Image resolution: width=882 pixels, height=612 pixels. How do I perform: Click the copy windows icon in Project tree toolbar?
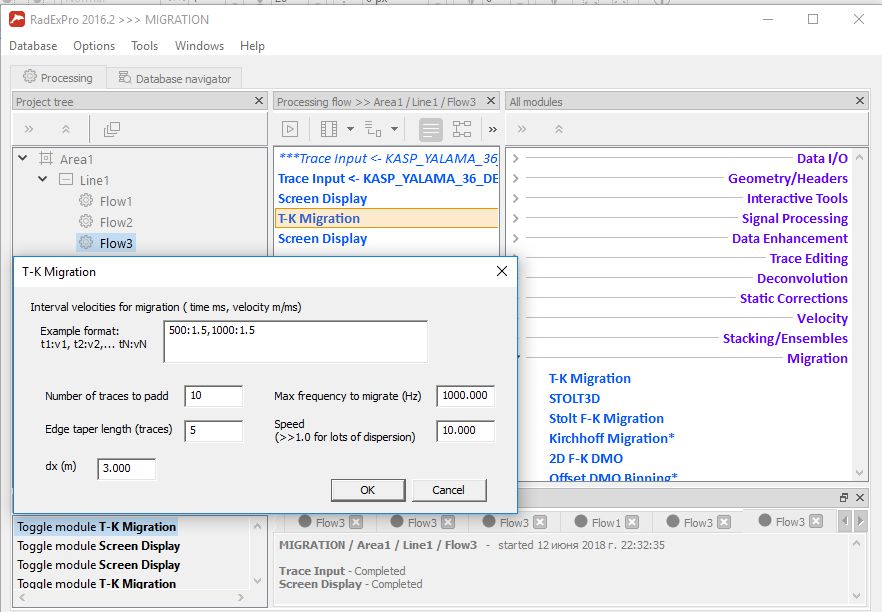coord(111,129)
